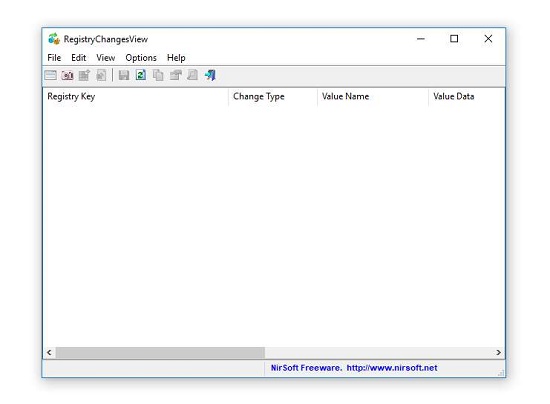Click the Find toolbar icon
The image size is (550, 404).
pyautogui.click(x=193, y=75)
